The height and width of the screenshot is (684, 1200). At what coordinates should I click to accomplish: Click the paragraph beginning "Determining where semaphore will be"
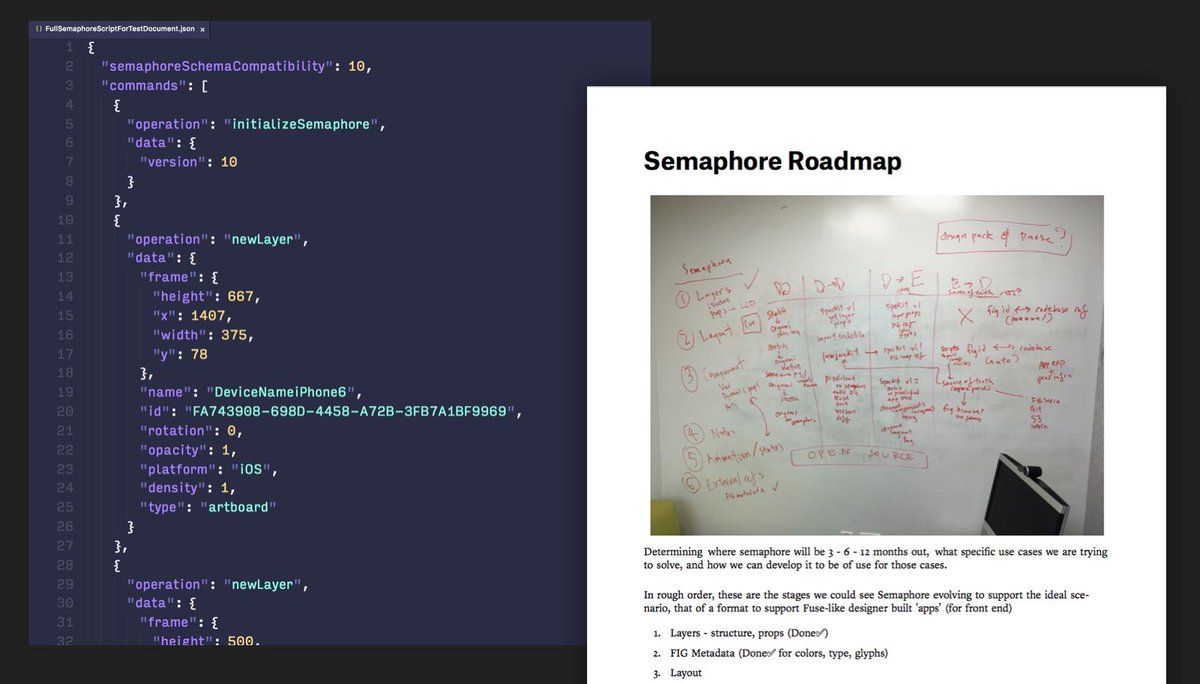(x=875, y=558)
